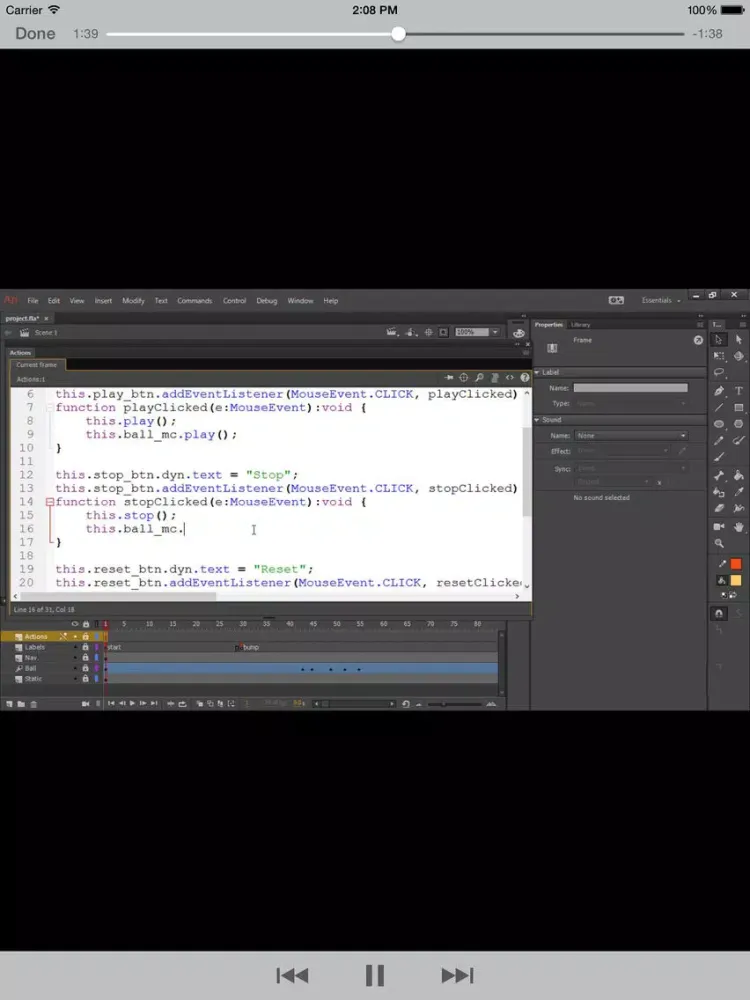Toggle lock on Ball layer
This screenshot has height=1000, width=750.
click(85, 668)
